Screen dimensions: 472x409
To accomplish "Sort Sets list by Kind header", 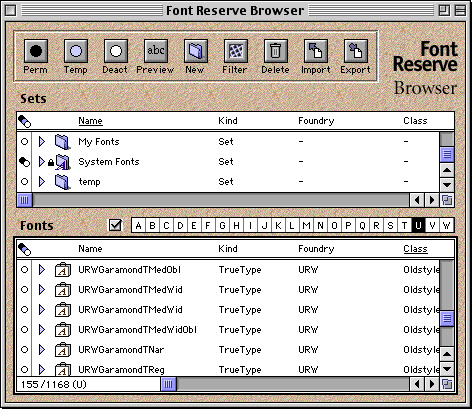I will pyautogui.click(x=228, y=121).
